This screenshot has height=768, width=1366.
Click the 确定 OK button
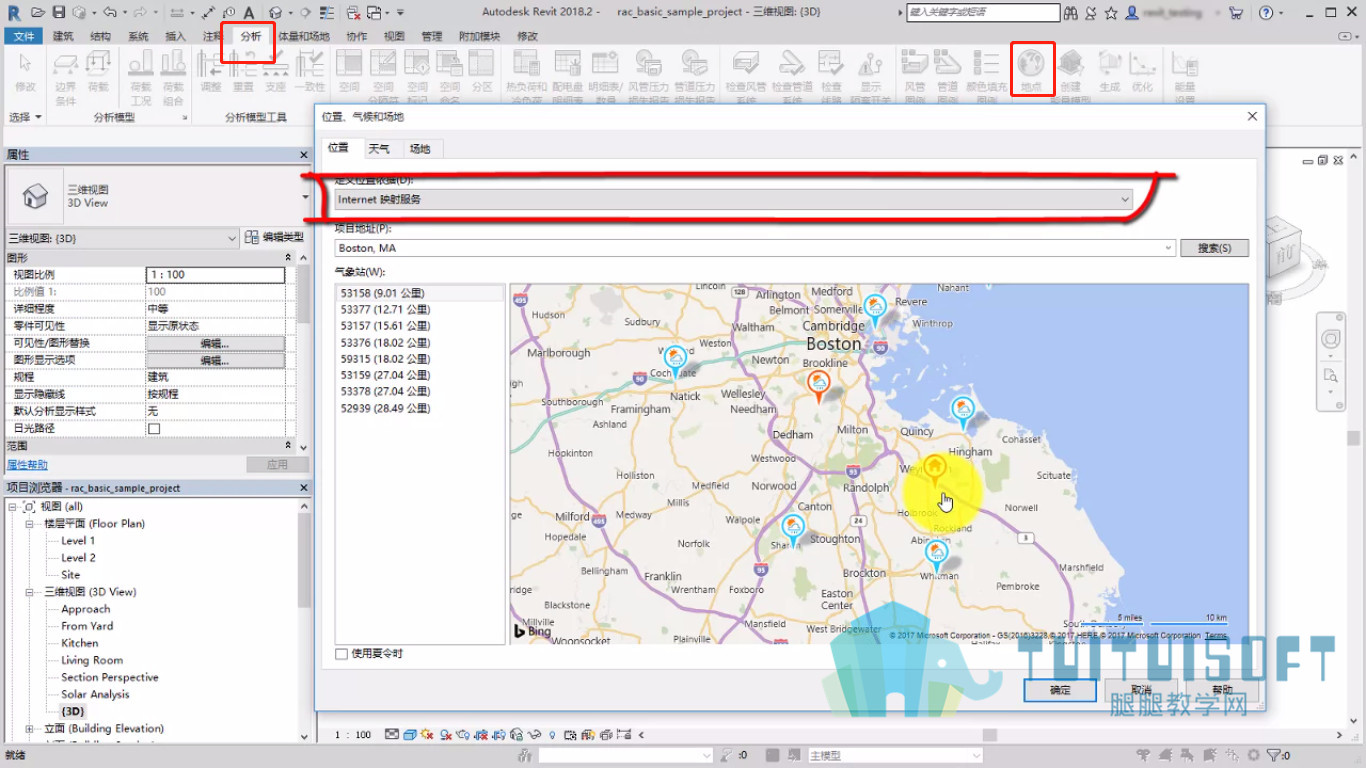pos(1060,690)
